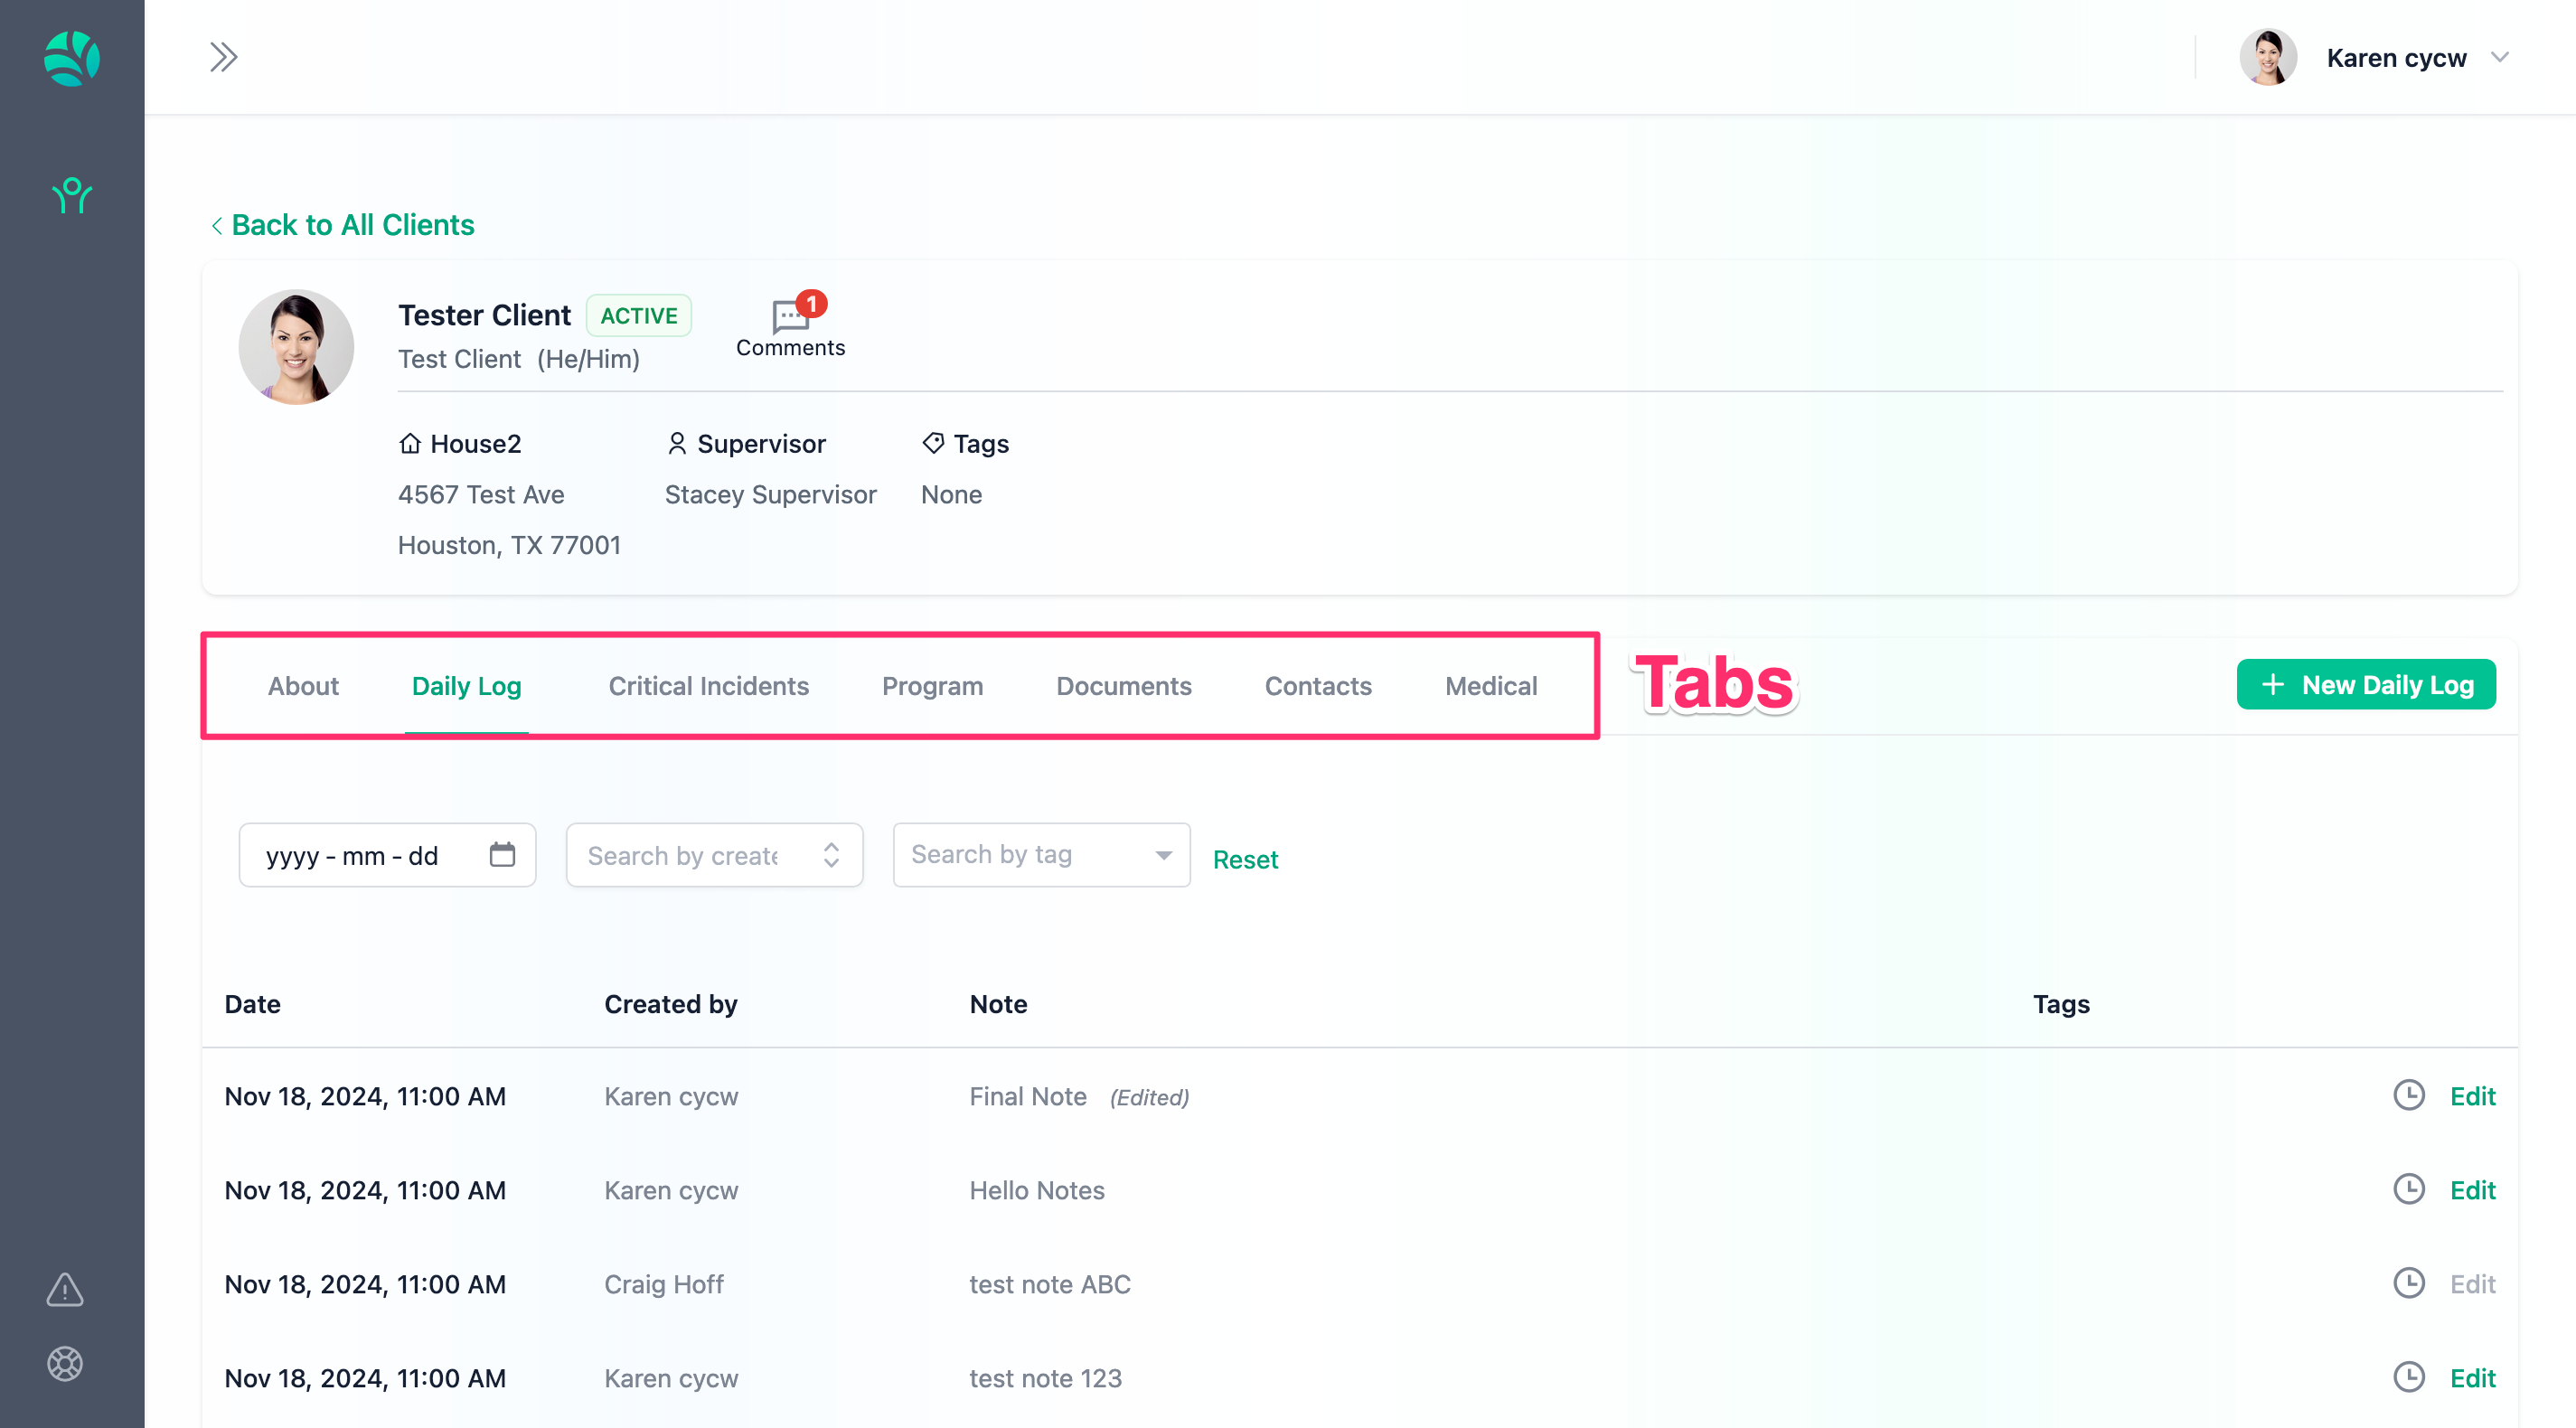The width and height of the screenshot is (2576, 1428).
Task: Open the Clients person icon in sidebar
Action: pyautogui.click(x=72, y=196)
